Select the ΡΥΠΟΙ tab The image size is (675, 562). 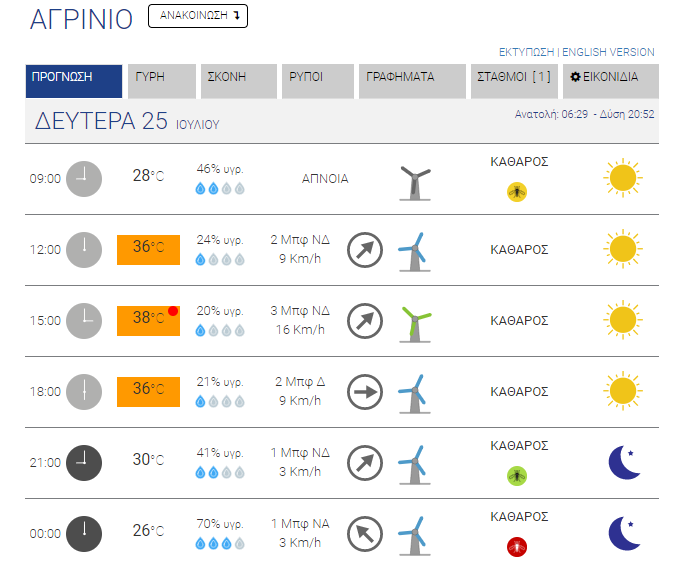[x=318, y=81]
